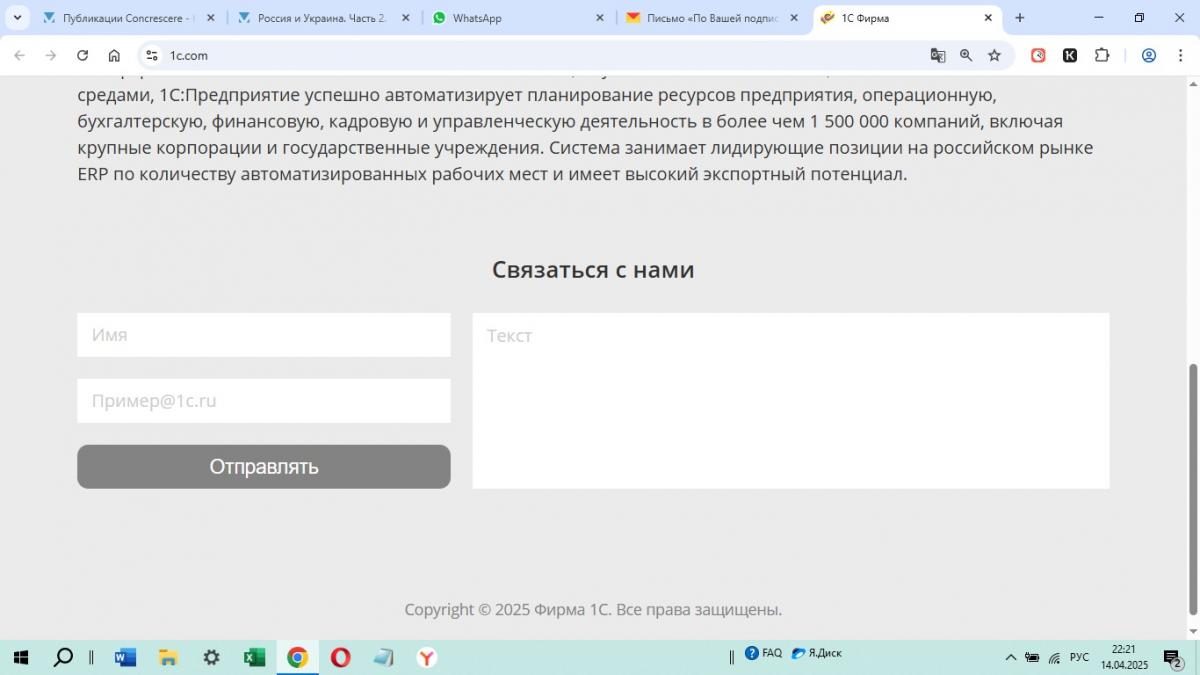Click the Translate page icon in address bar
Image resolution: width=1200 pixels, height=675 pixels.
coord(938,56)
